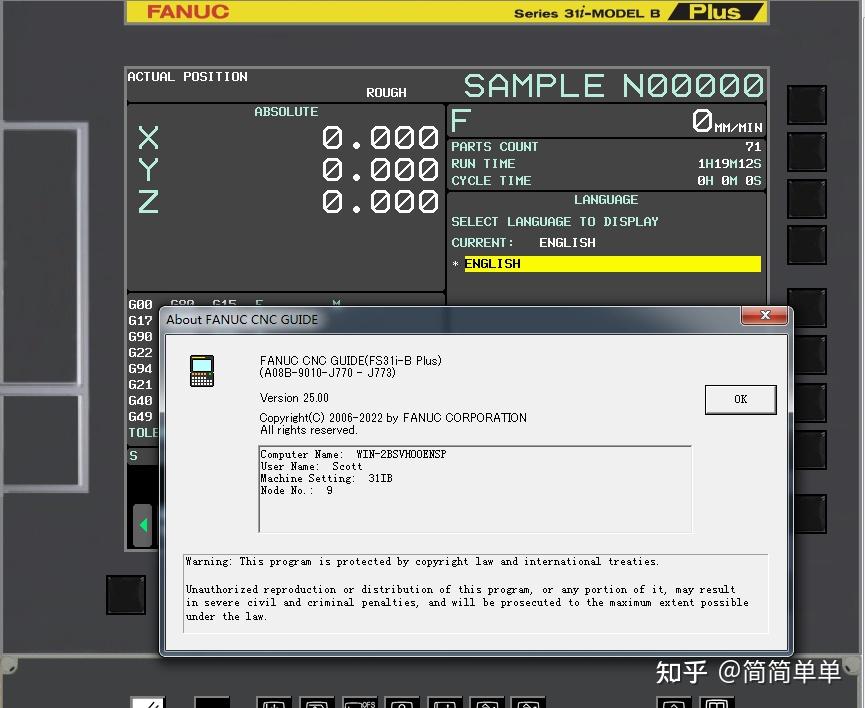Select the PROG program icon on bottom toolbar
The width and height of the screenshot is (865, 708).
pos(317,701)
